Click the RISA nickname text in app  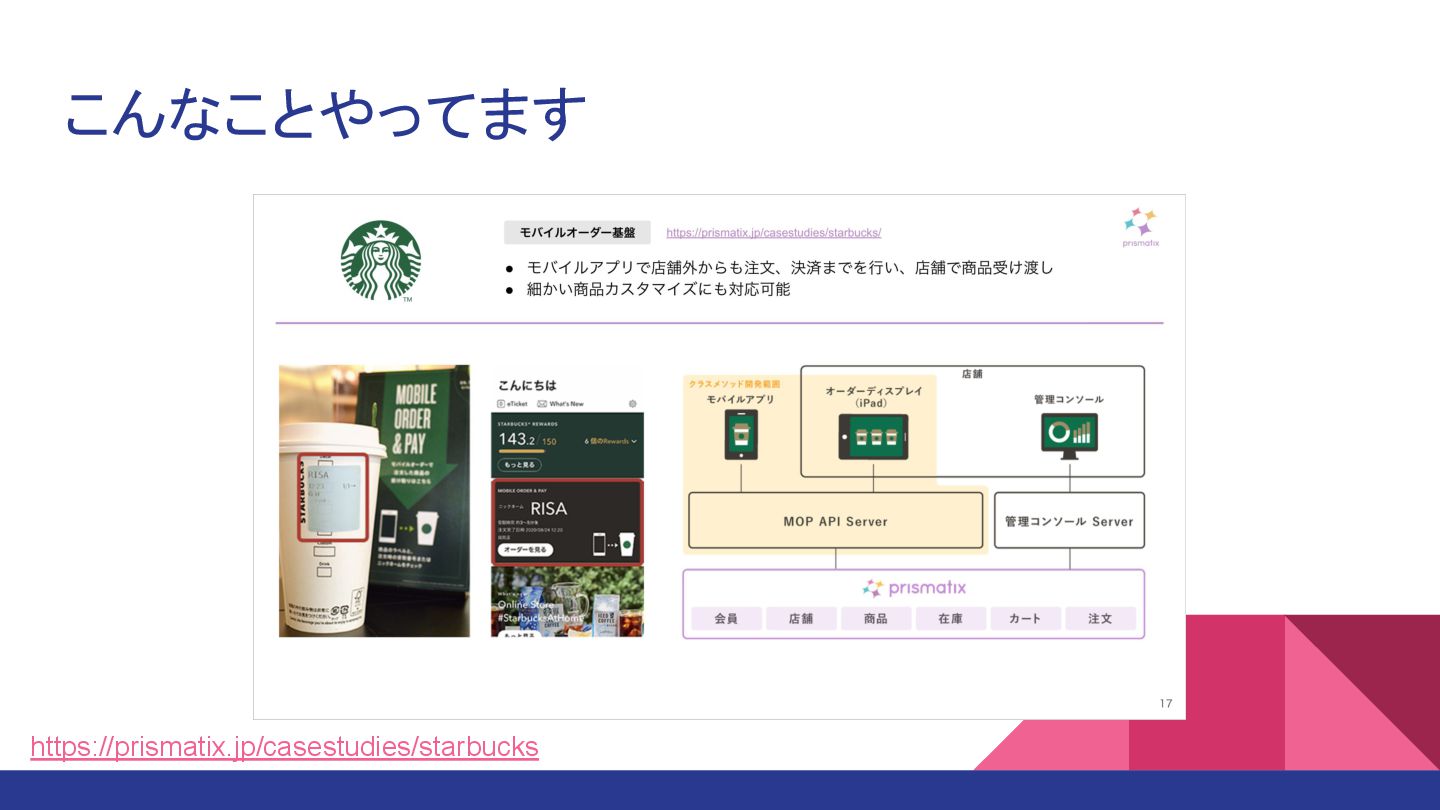click(x=549, y=509)
